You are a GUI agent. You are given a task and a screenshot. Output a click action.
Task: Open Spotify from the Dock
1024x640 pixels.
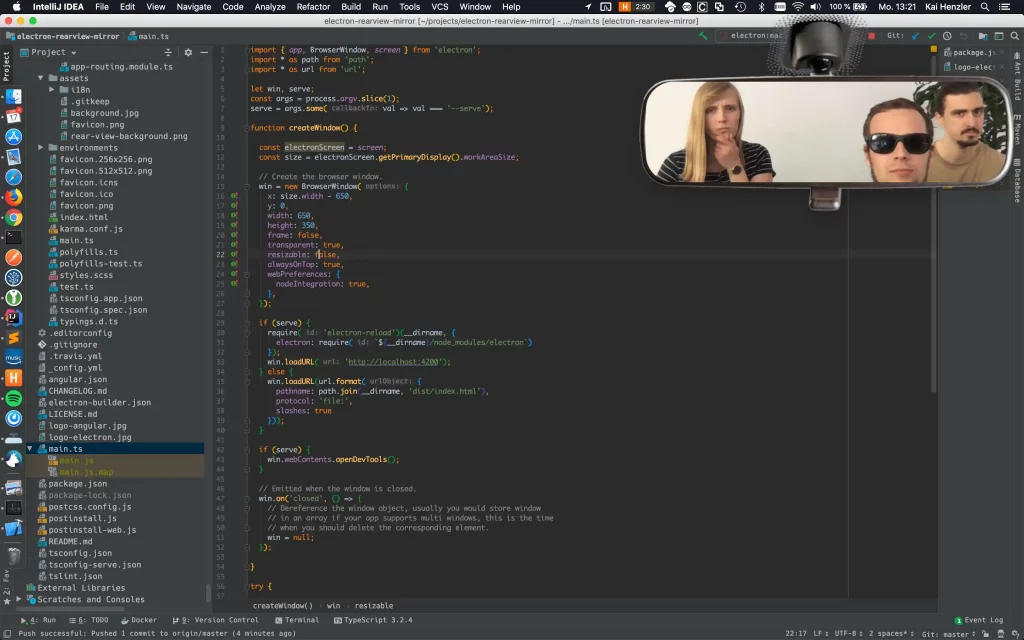pos(14,398)
